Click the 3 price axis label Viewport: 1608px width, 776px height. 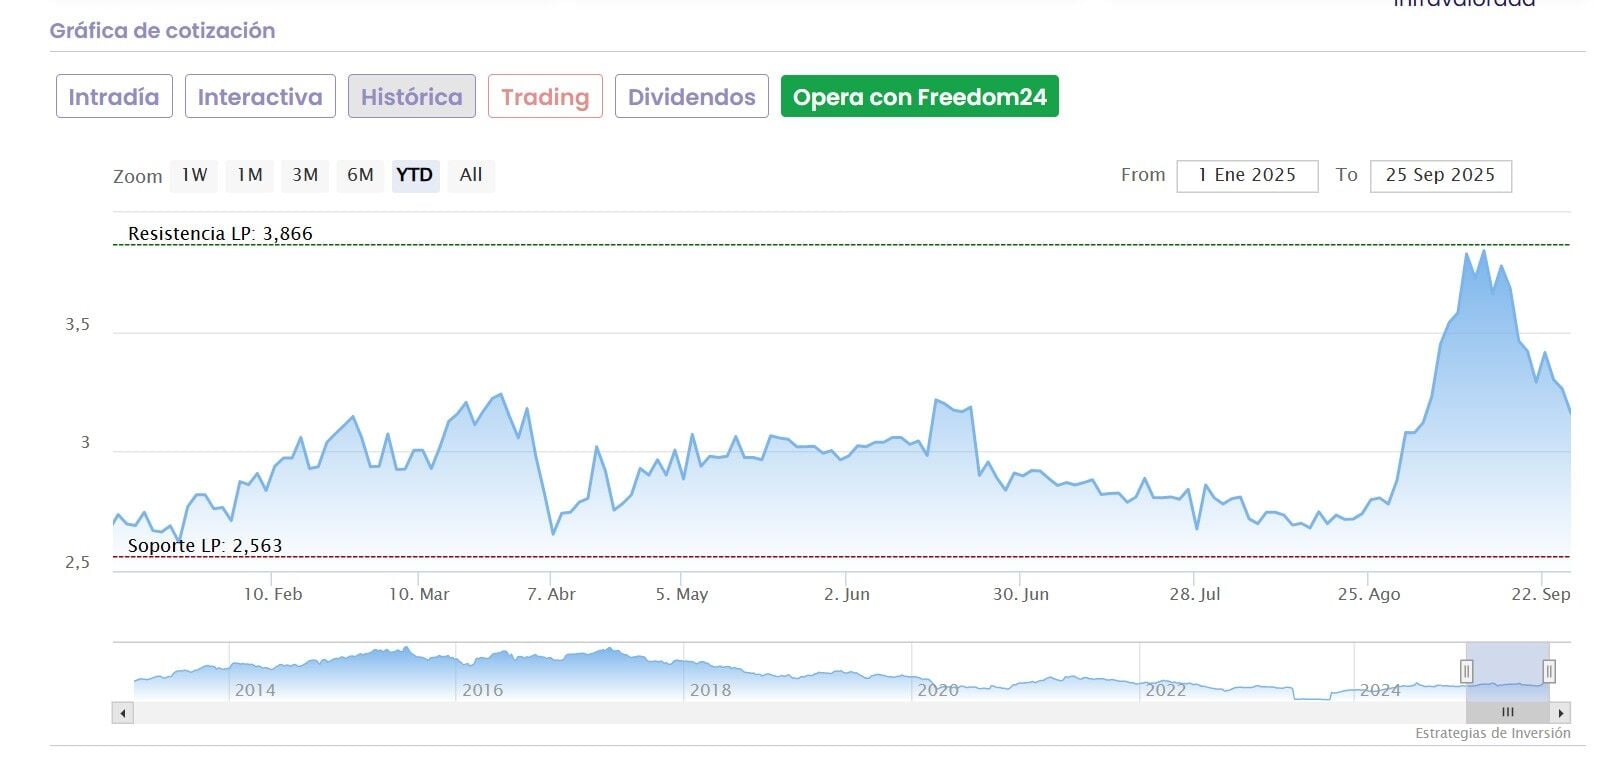tap(85, 443)
